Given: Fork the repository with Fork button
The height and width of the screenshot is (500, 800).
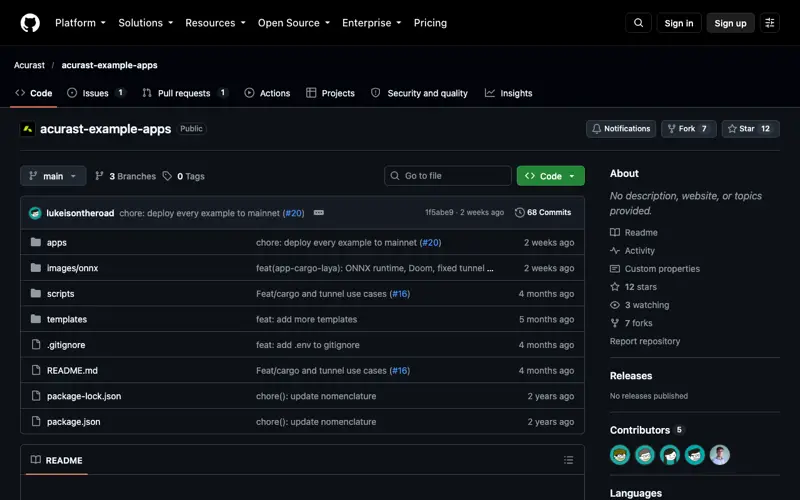Looking at the screenshot, I should pyautogui.click(x=688, y=129).
